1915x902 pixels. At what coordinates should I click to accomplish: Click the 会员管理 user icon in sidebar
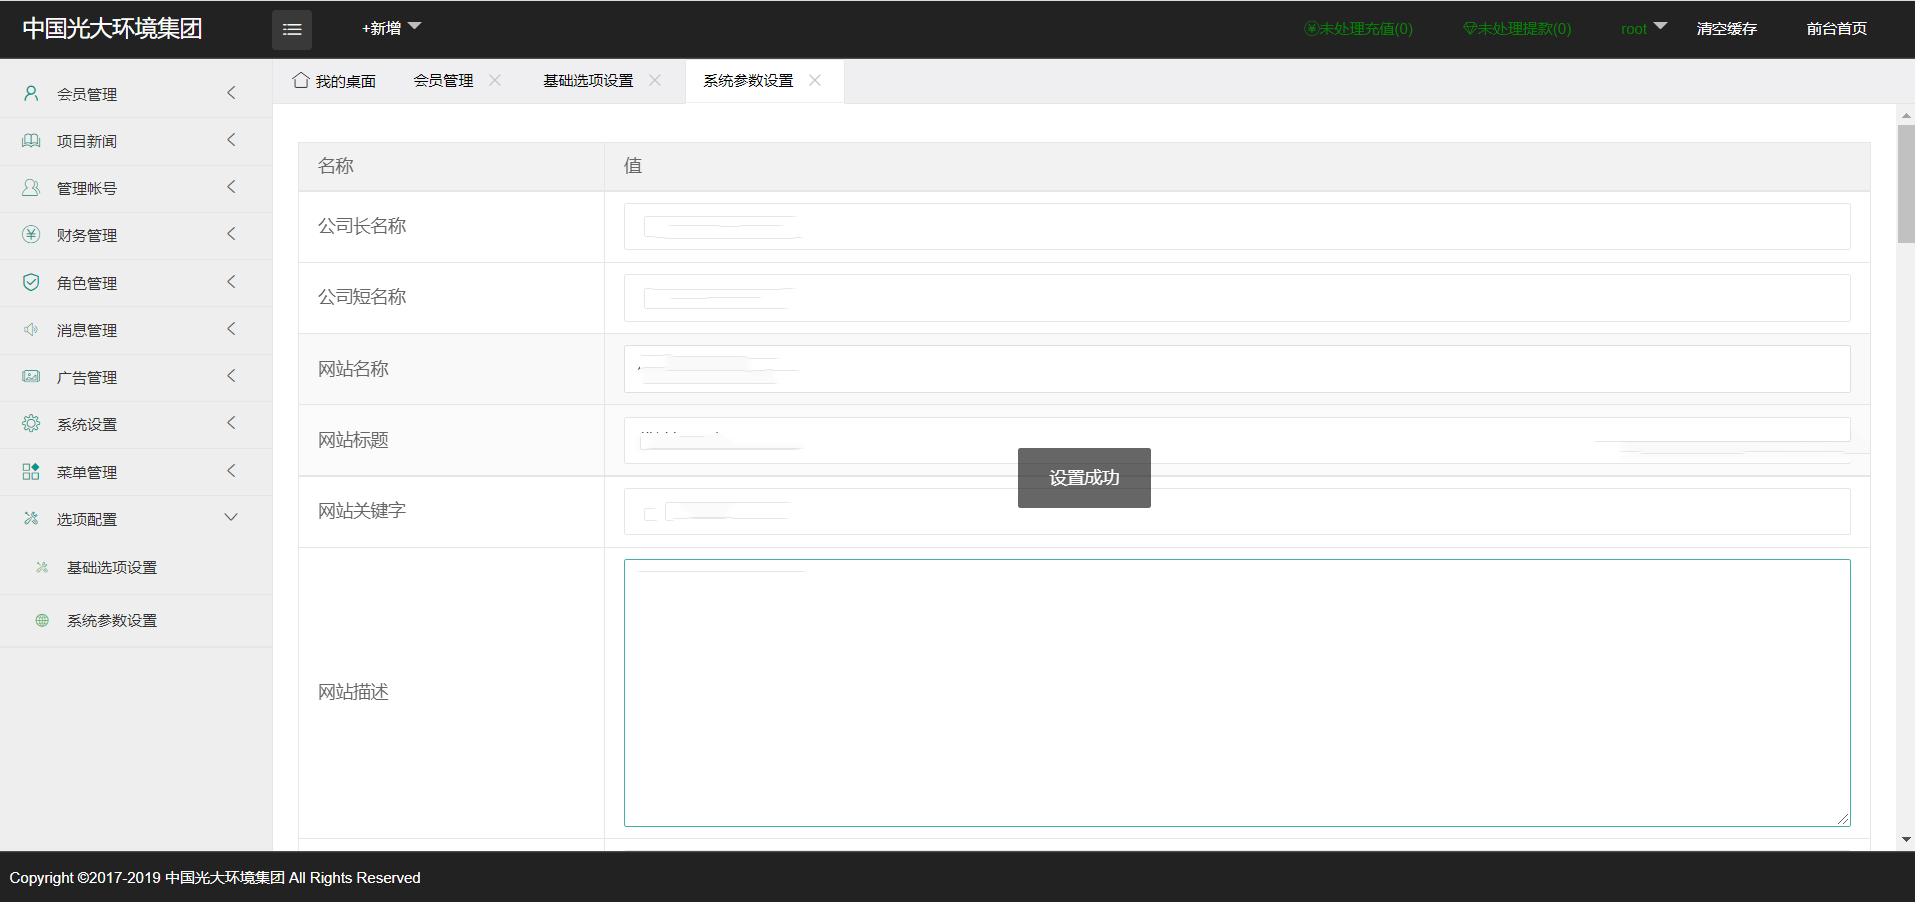31,93
